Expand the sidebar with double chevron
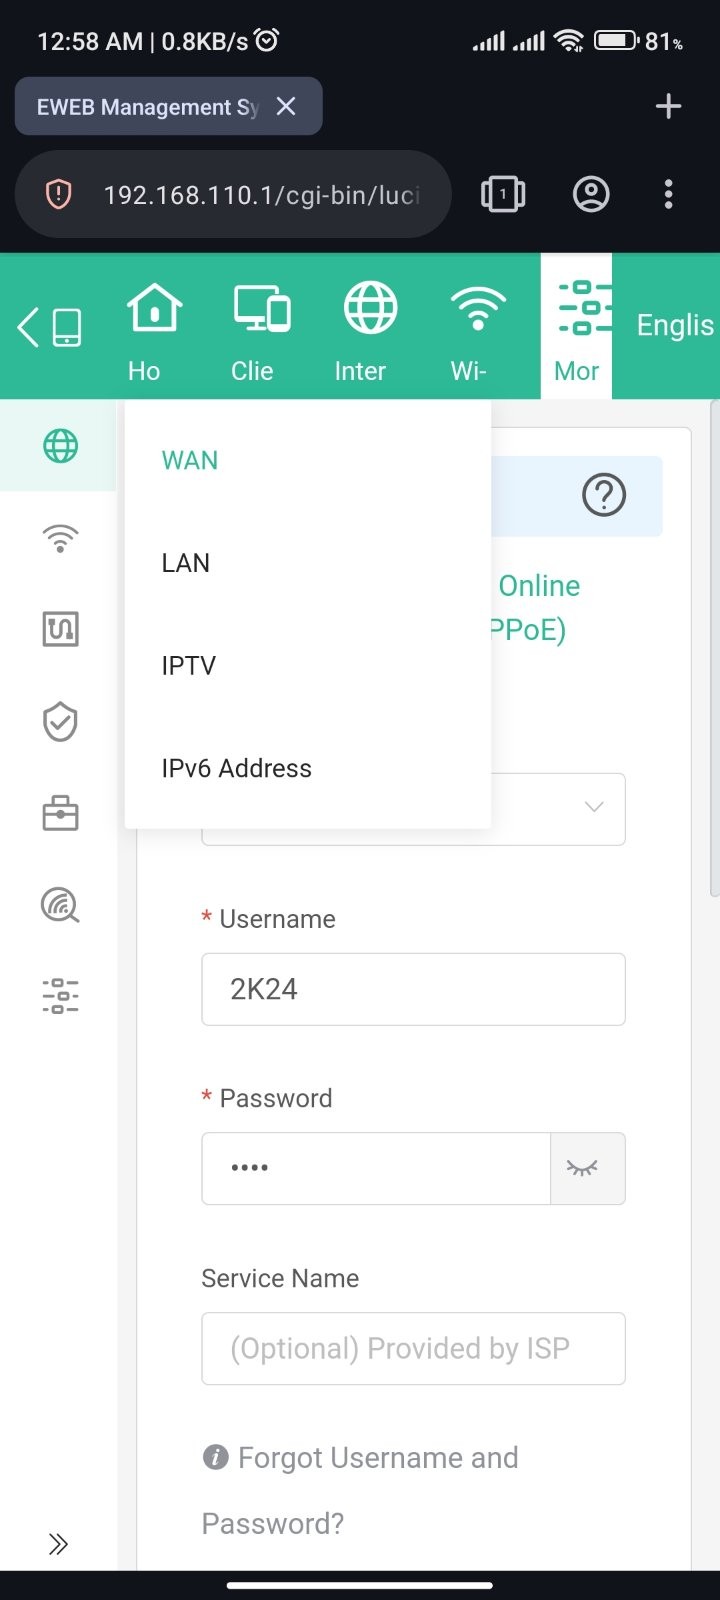The width and height of the screenshot is (720, 1600). [58, 1544]
